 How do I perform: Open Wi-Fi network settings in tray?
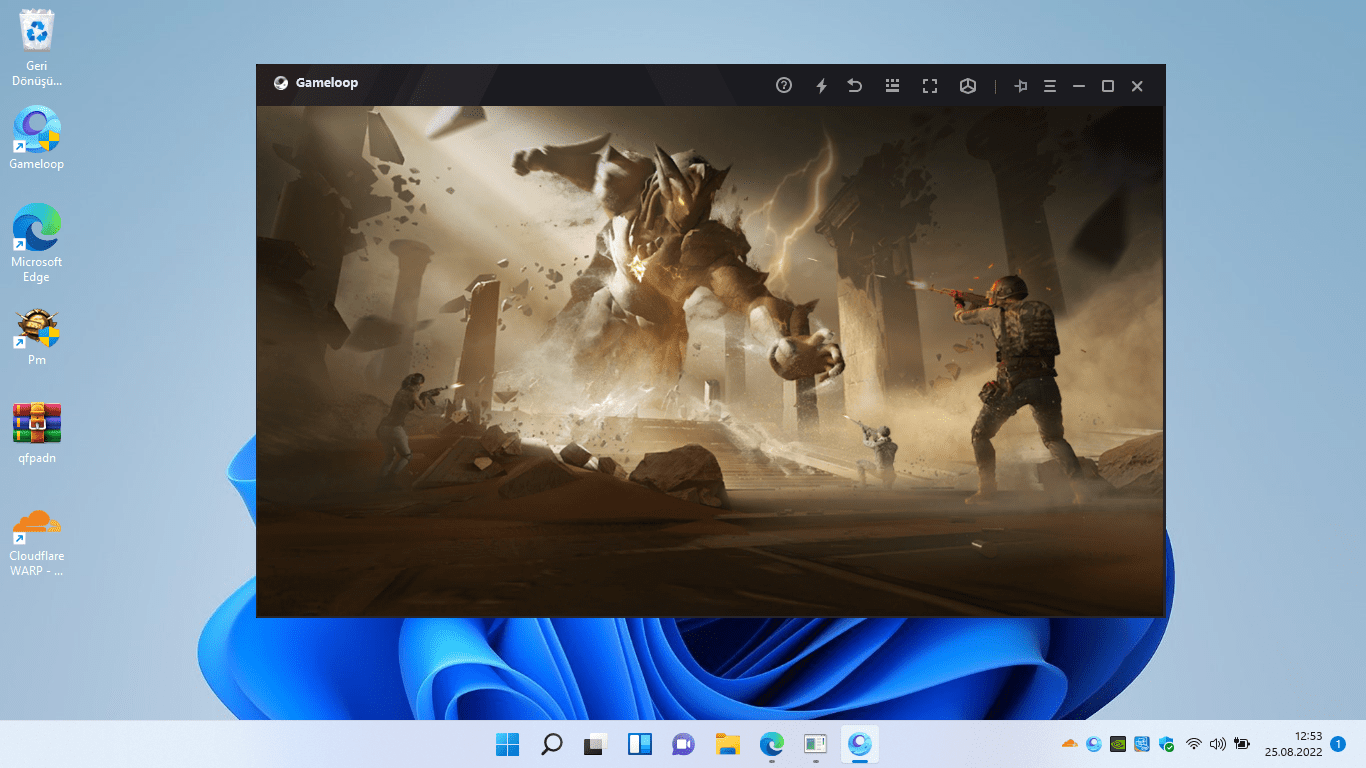click(x=1193, y=744)
